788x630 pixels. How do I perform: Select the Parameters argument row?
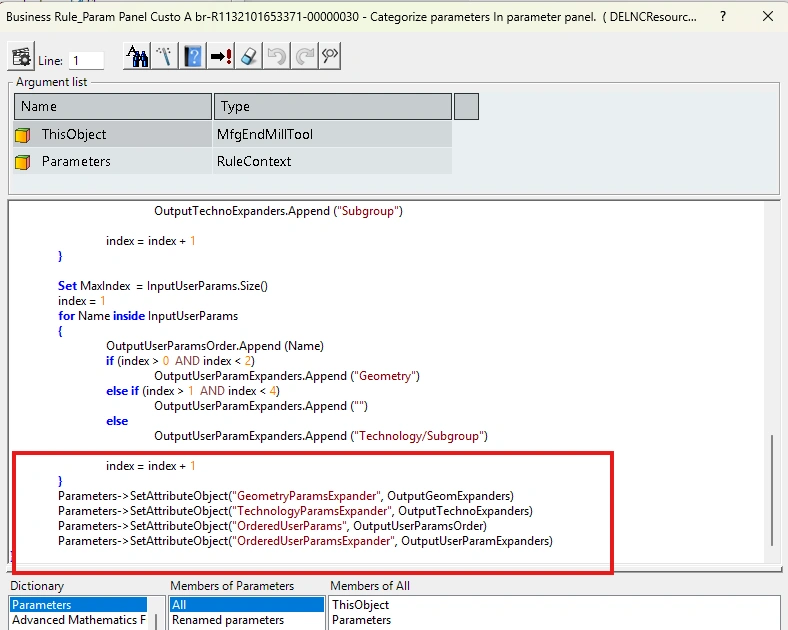pos(232,161)
